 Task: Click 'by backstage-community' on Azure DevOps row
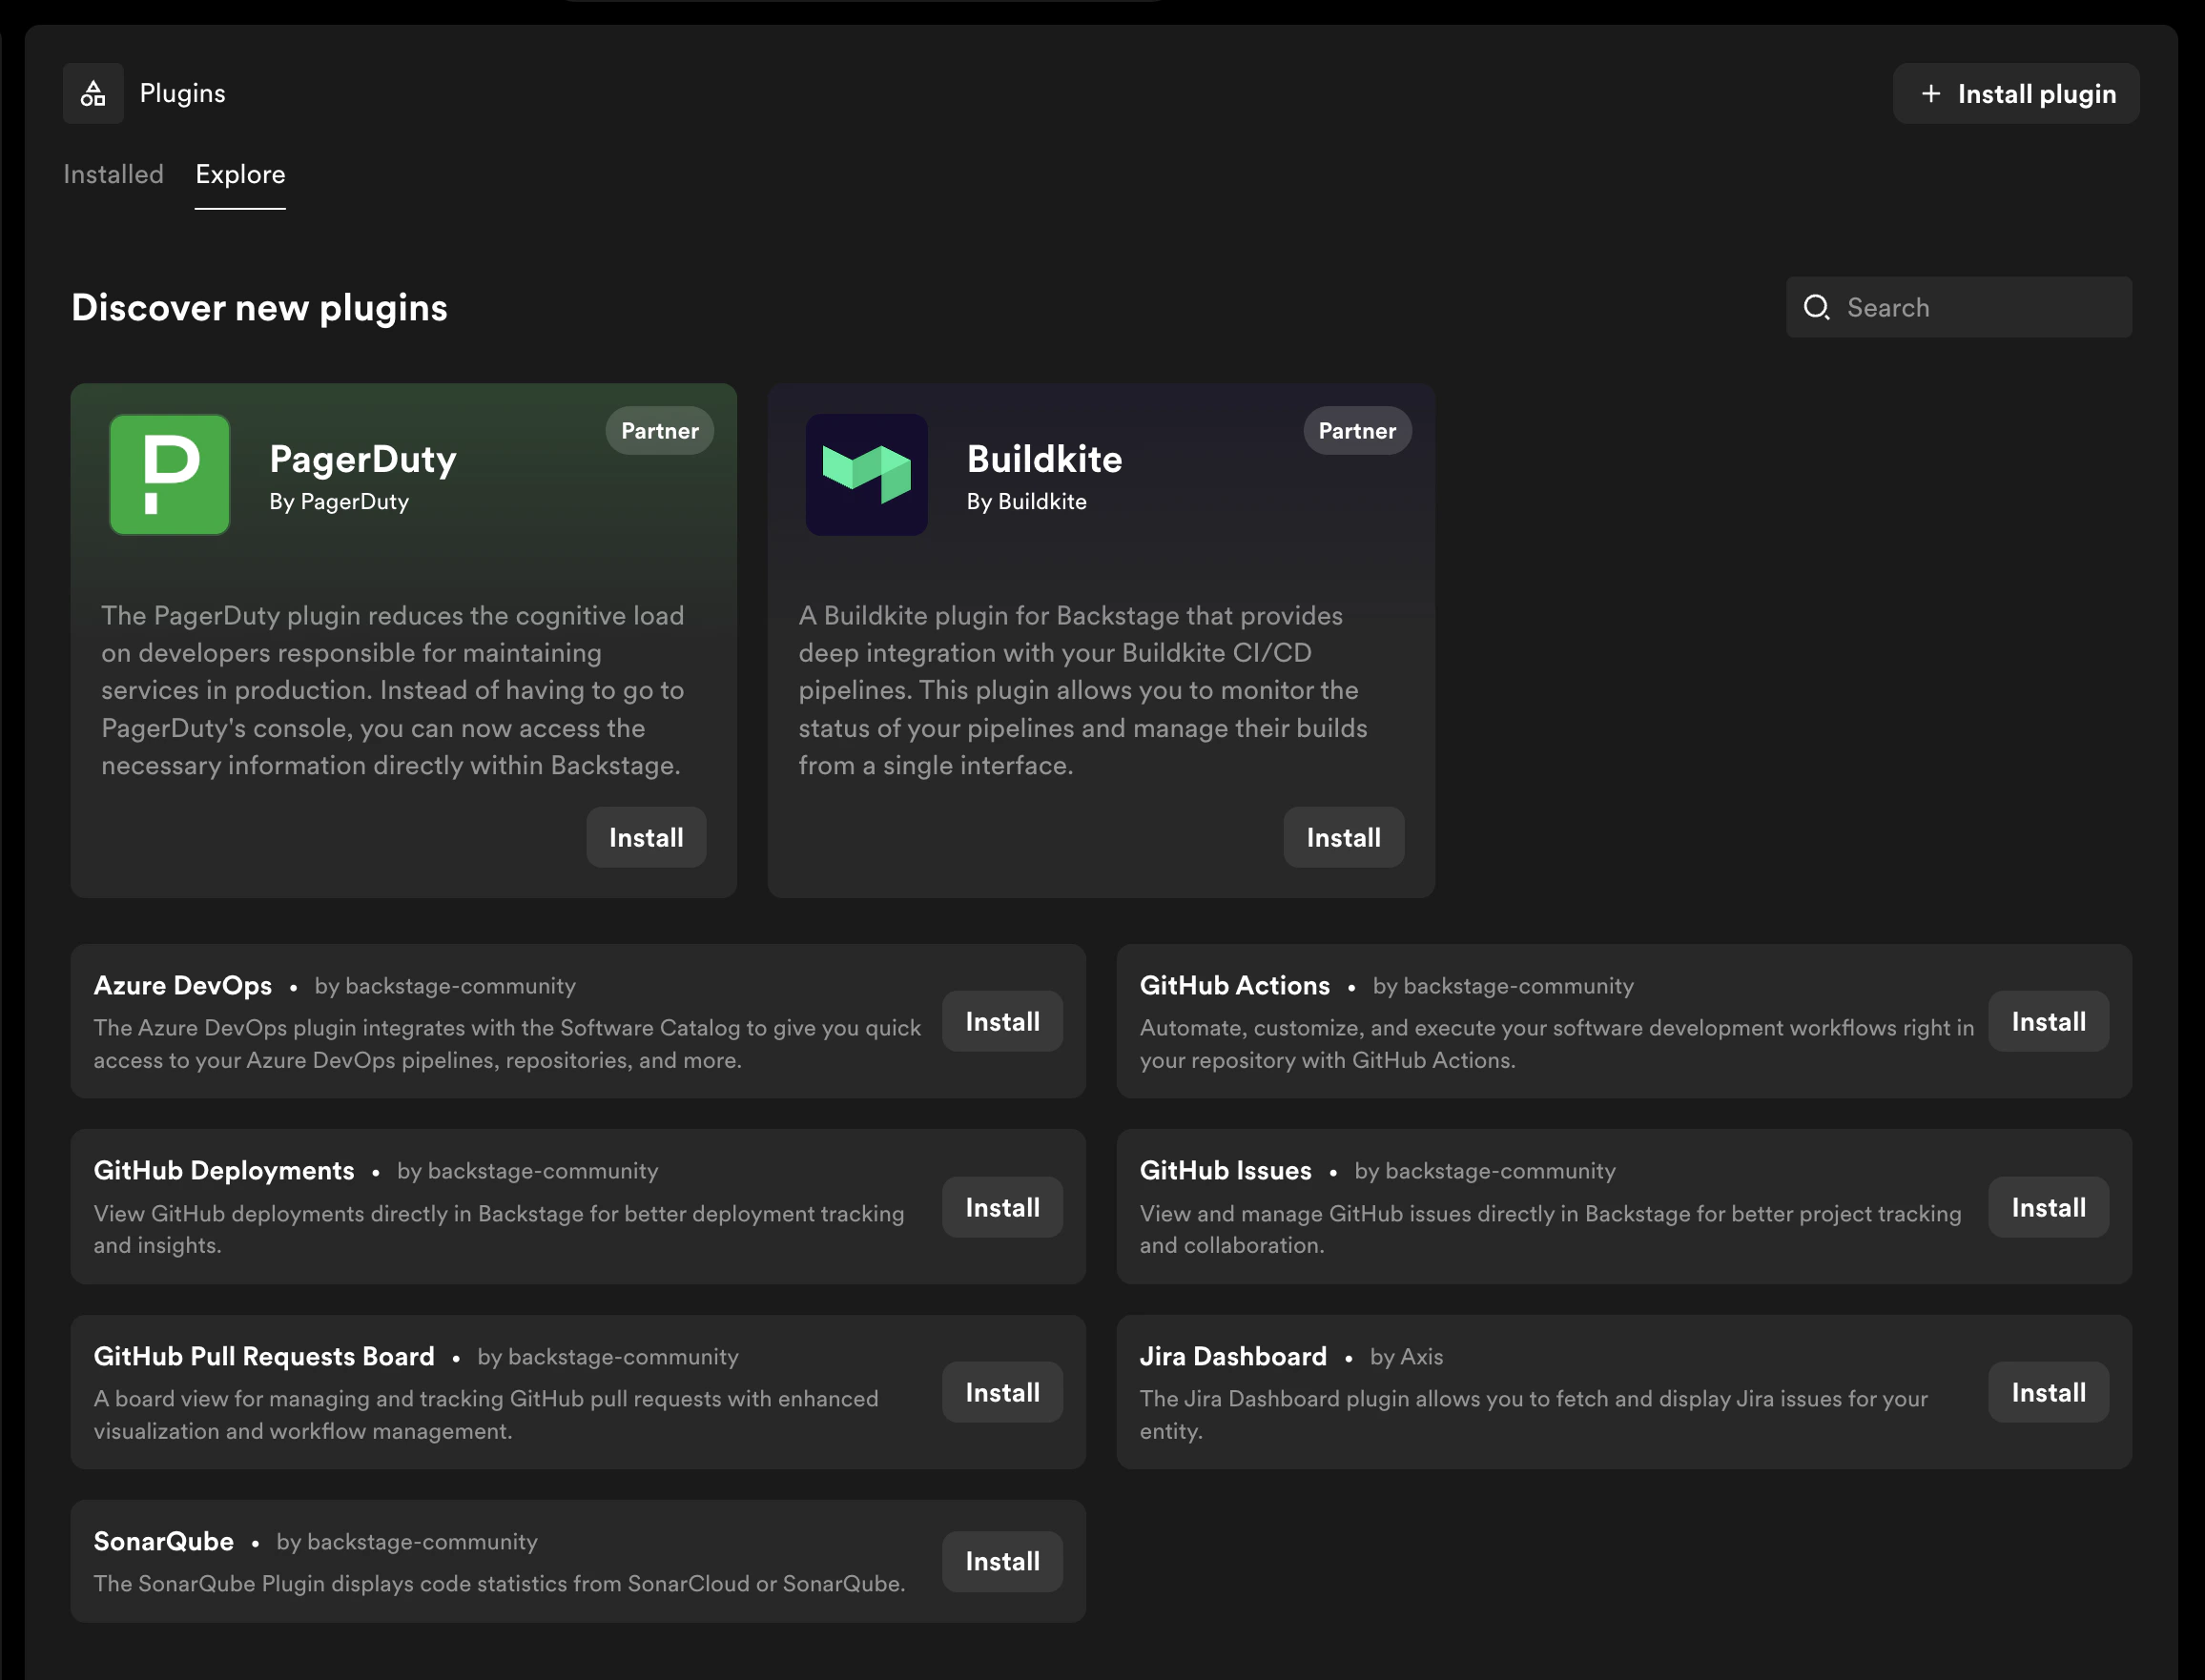click(x=445, y=986)
